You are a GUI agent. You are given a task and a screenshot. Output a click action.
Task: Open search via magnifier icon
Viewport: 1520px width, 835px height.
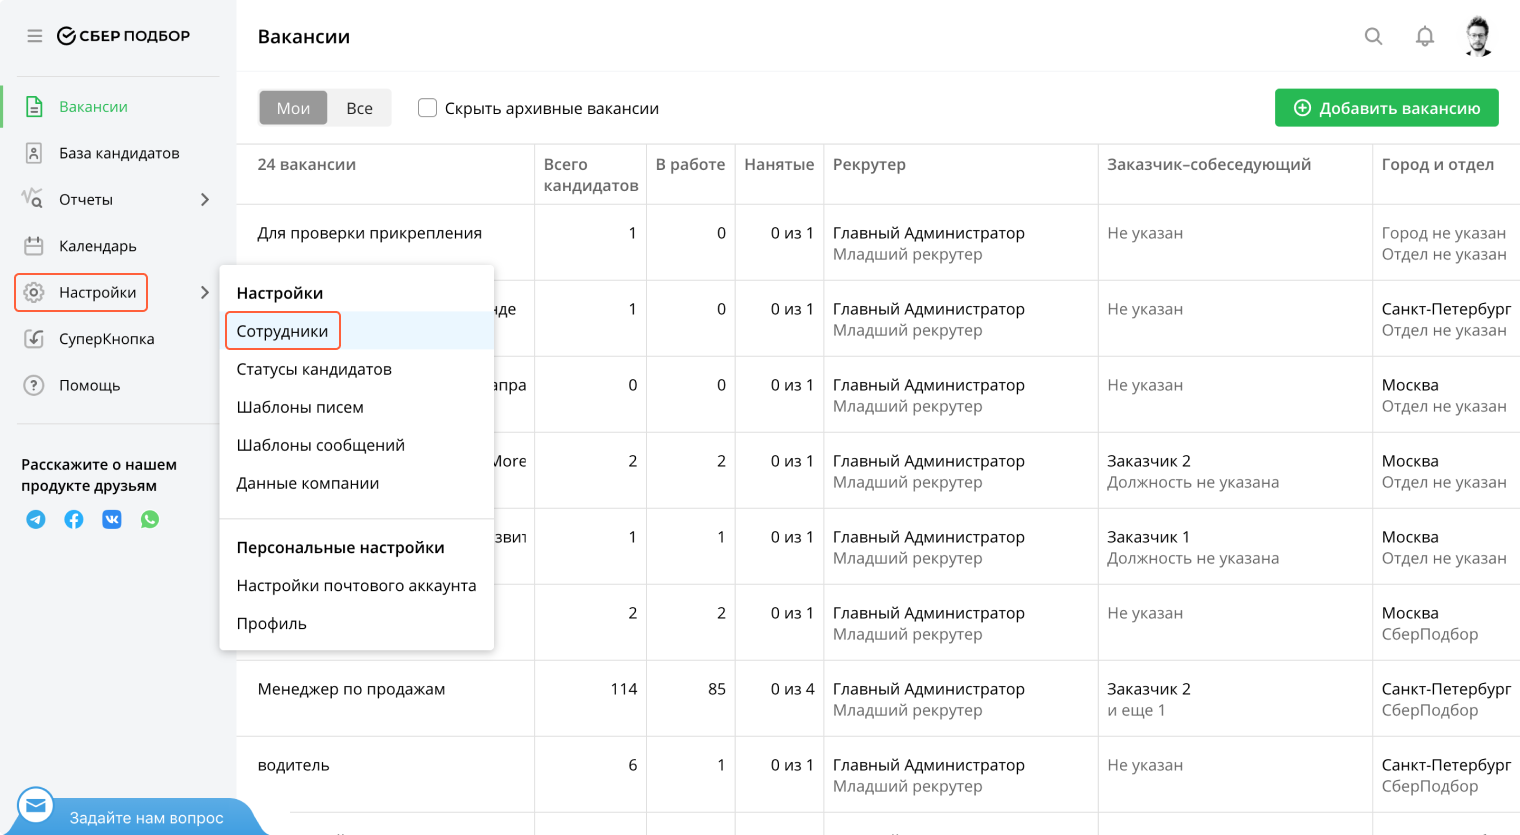coord(1374,36)
